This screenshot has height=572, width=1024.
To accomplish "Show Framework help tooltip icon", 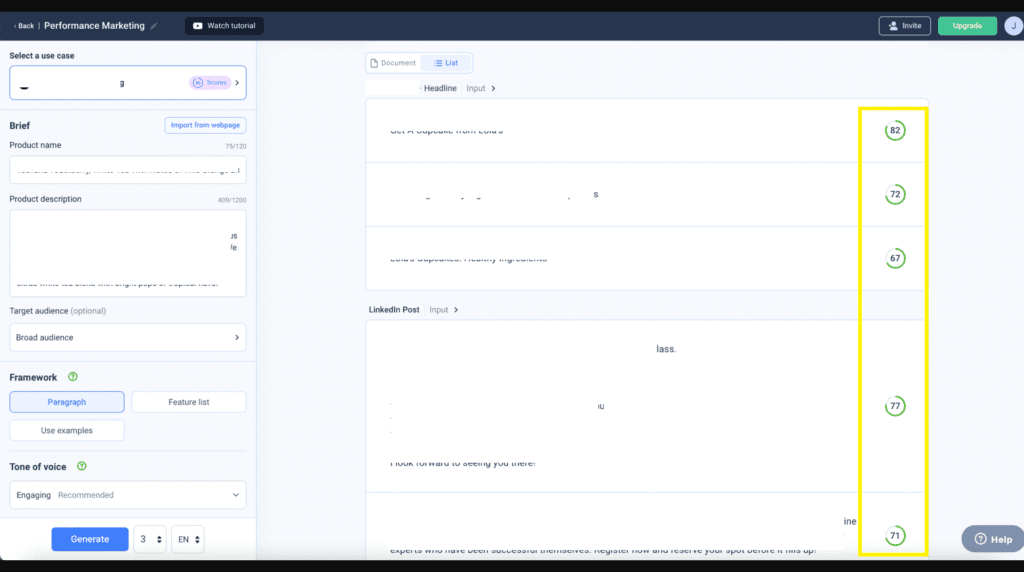I will tap(73, 377).
